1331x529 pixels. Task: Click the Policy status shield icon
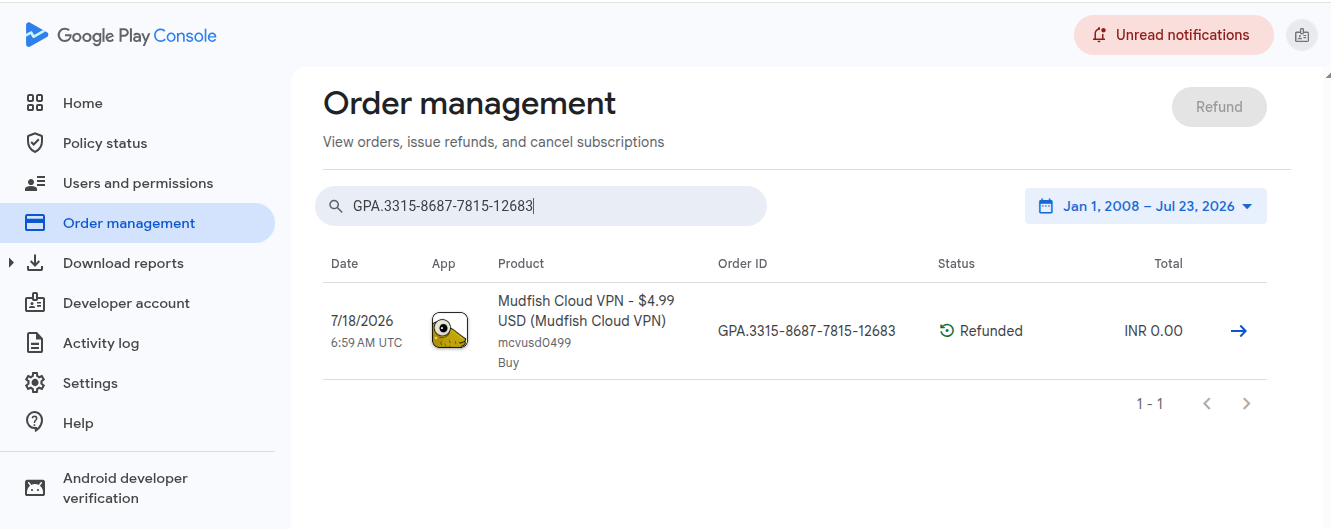35,143
